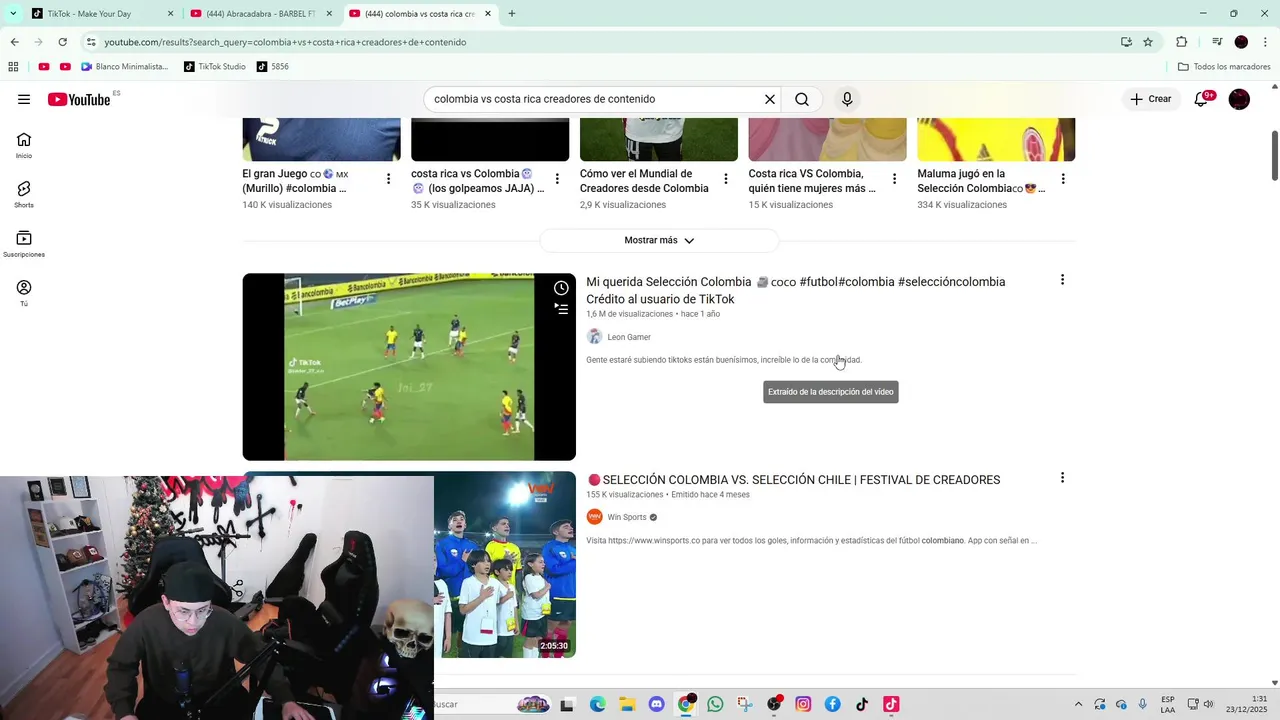Reload the page in Chrome
The image size is (1280, 720).
62,42
